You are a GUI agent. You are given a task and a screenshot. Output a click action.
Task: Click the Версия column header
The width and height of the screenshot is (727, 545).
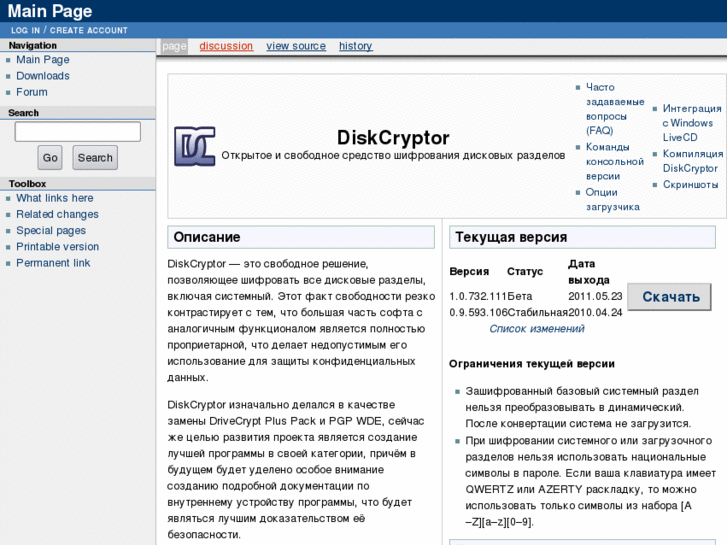[469, 272]
